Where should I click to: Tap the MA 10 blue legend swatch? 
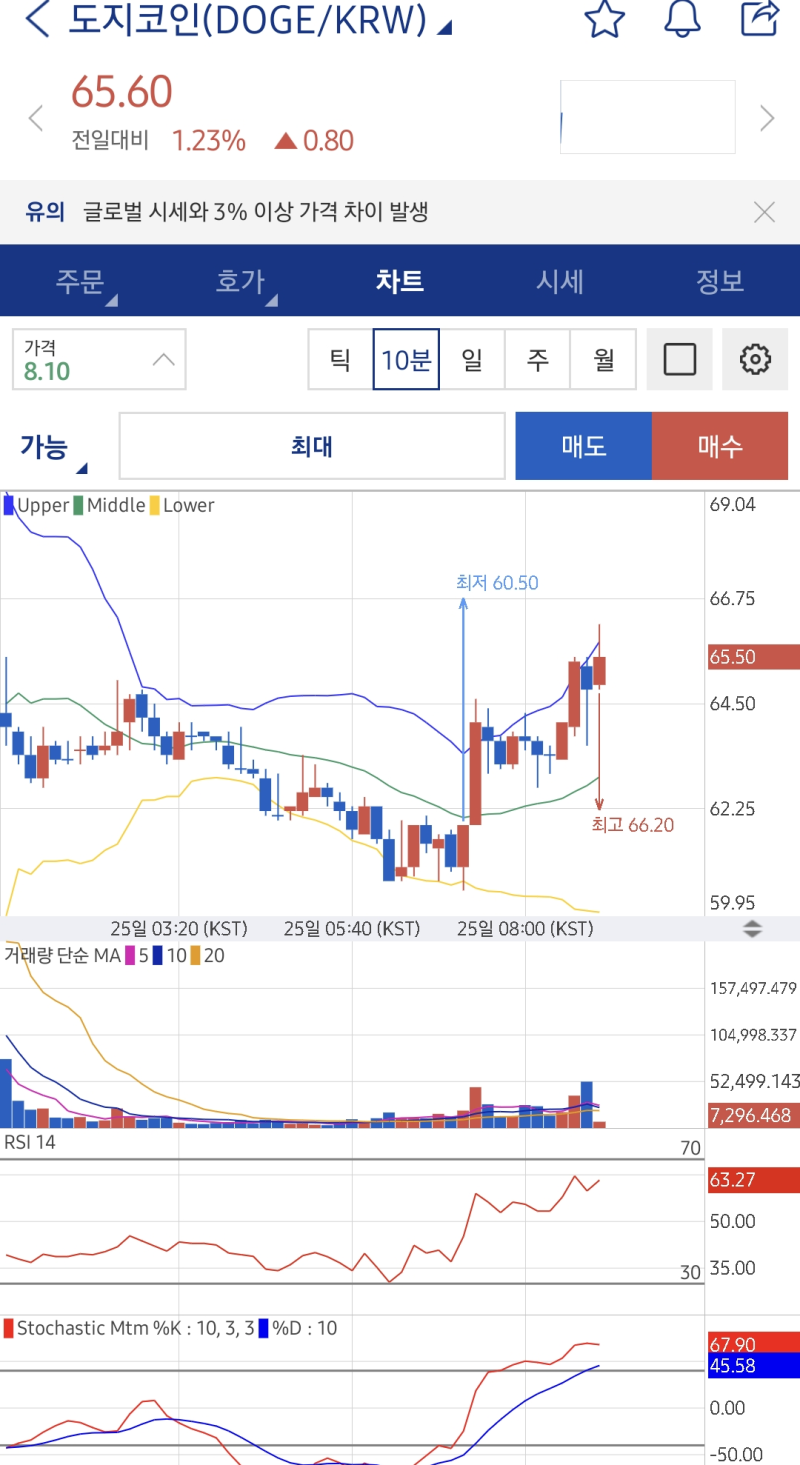[158, 955]
